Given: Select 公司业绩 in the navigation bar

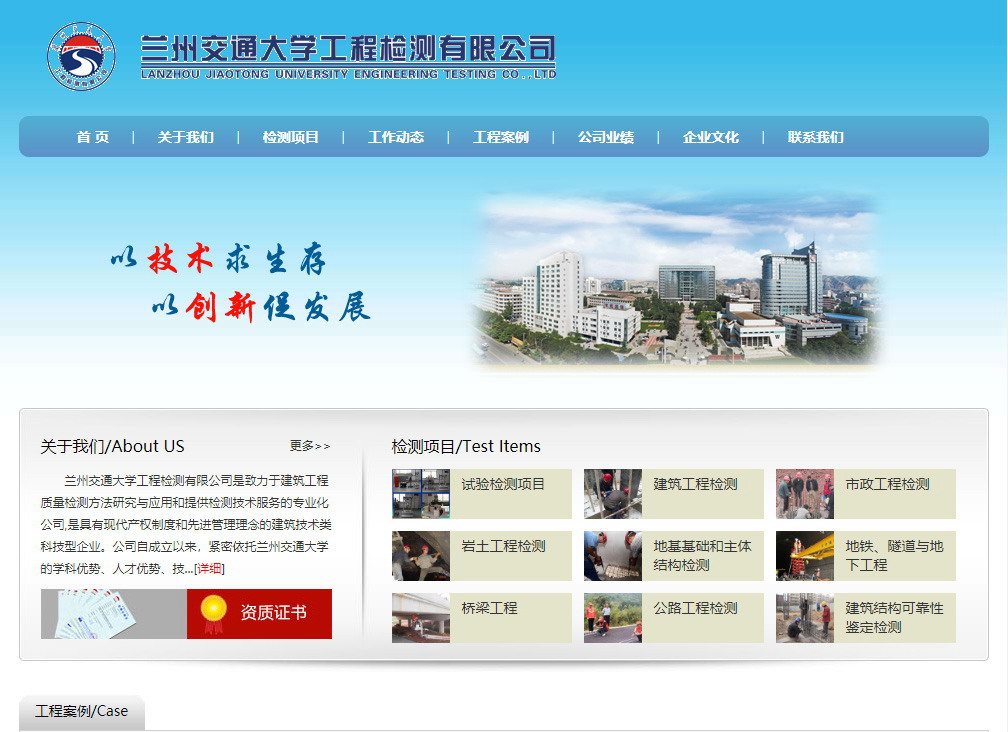Looking at the screenshot, I should (x=606, y=137).
